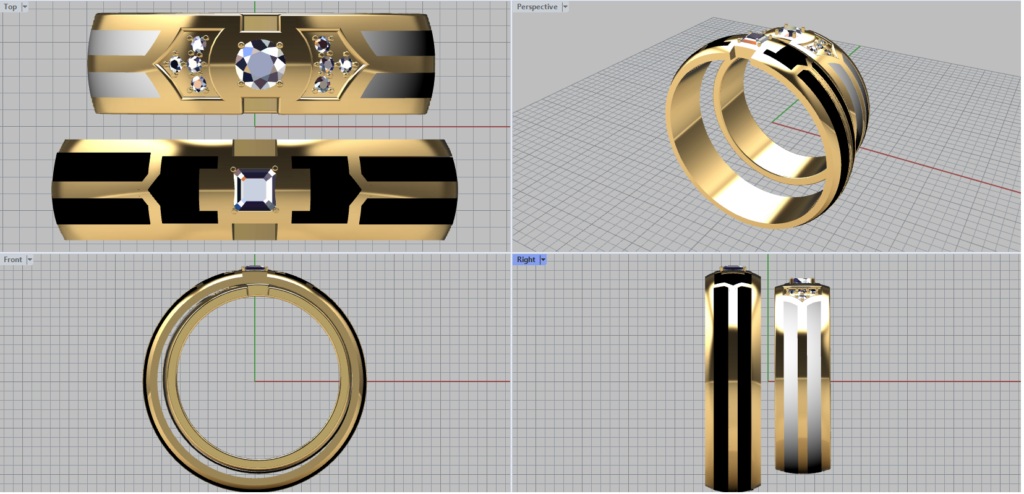Pick the gem atop the ring in Front view
This screenshot has width=1024, height=494.
(256, 268)
